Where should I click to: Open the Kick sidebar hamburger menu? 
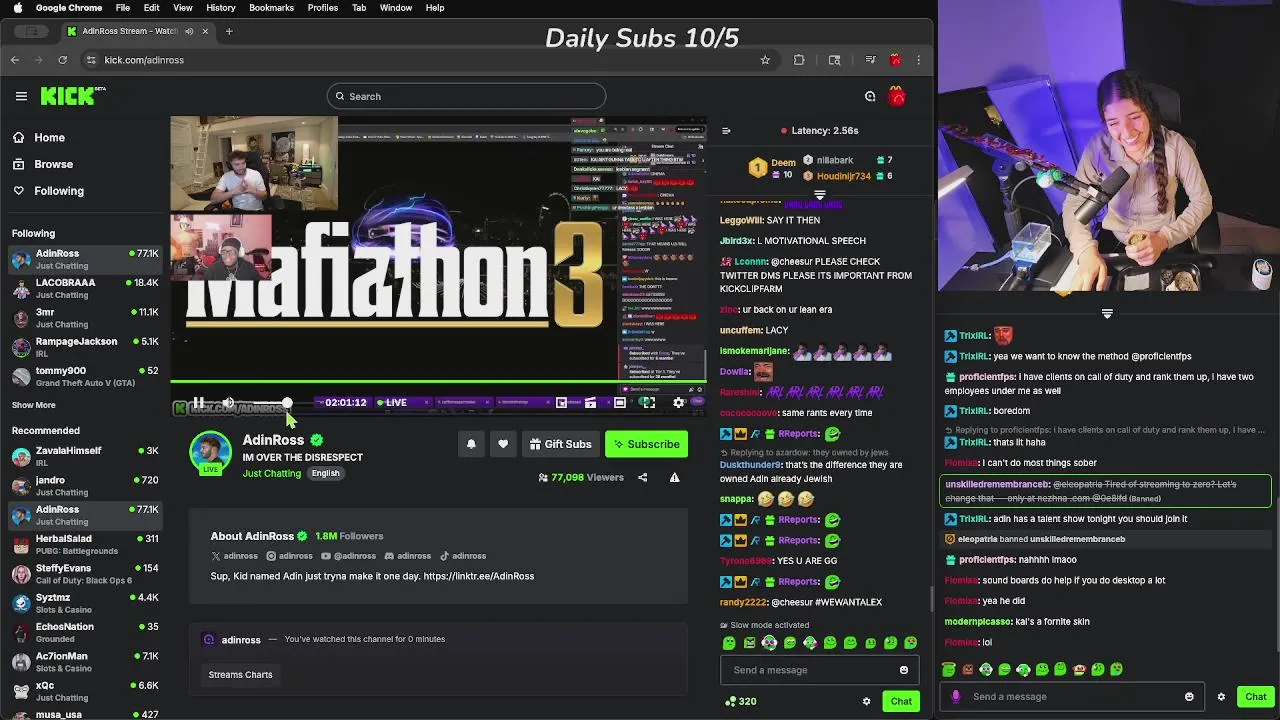click(x=21, y=96)
